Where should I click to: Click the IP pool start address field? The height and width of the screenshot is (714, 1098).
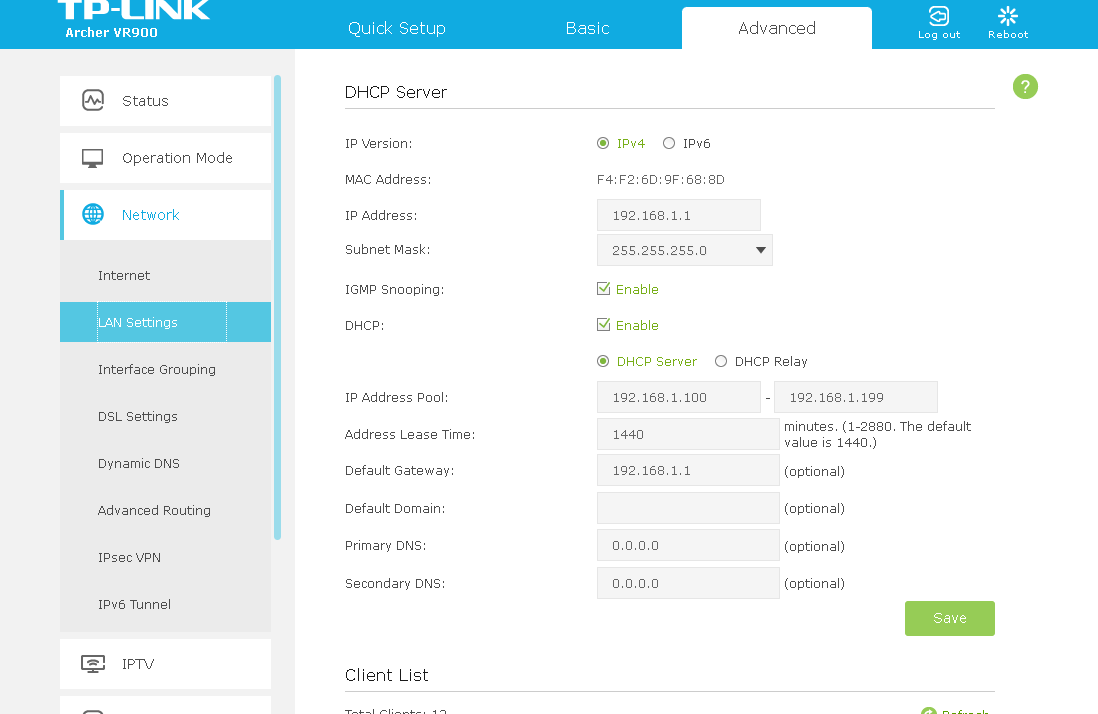click(x=679, y=397)
